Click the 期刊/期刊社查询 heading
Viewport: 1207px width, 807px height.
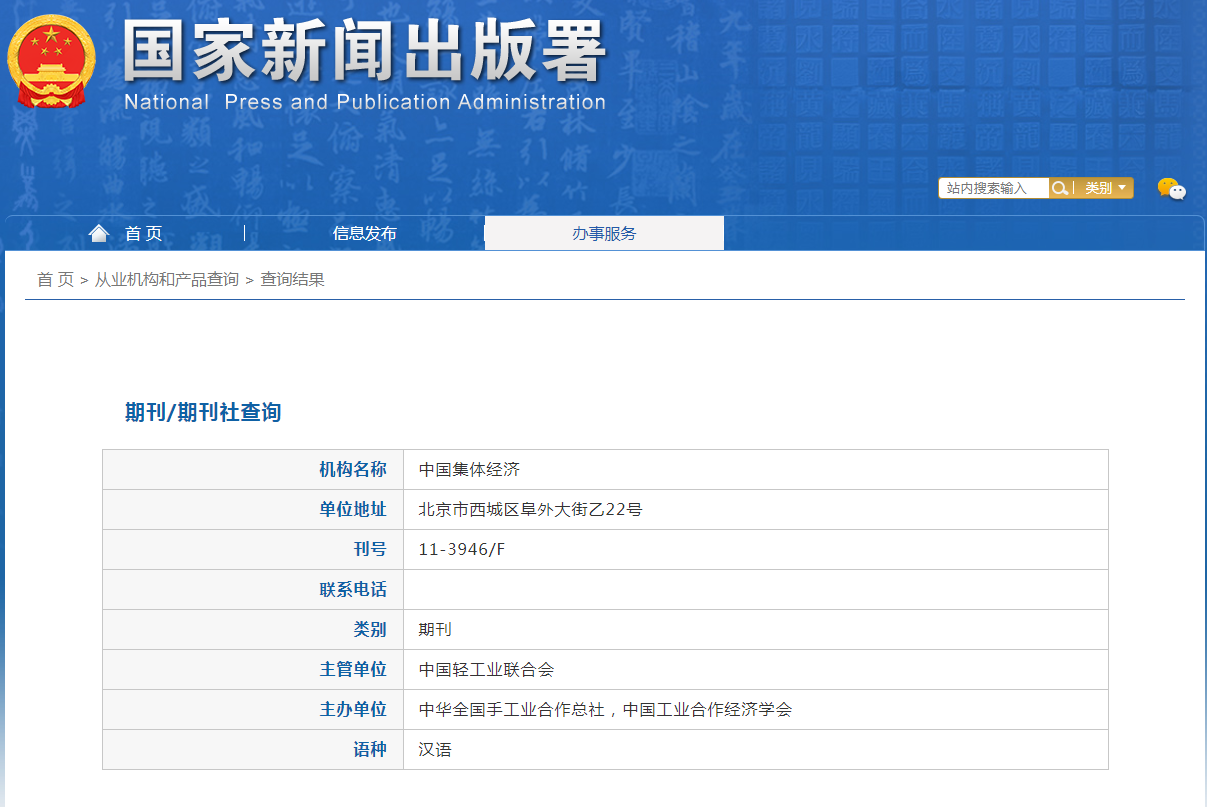pos(203,412)
